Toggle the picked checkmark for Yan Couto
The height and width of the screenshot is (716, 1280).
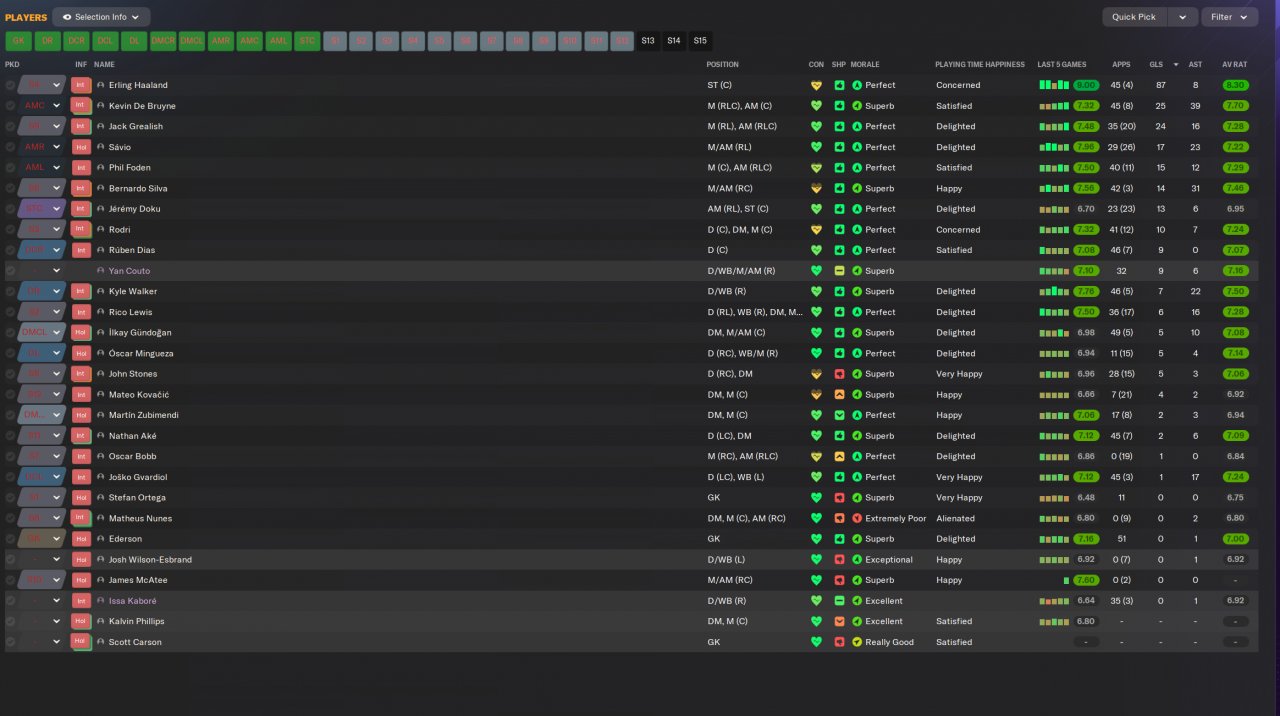[10, 271]
